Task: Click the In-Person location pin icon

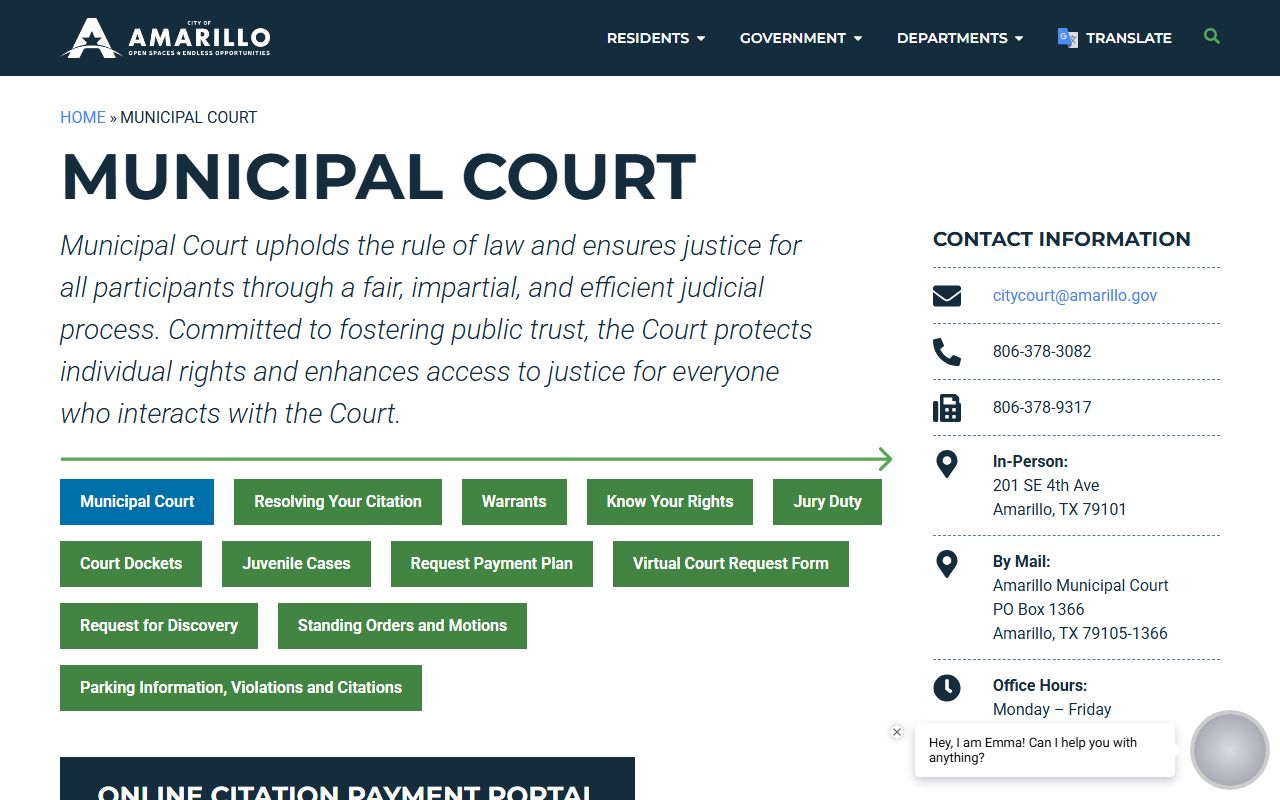Action: 946,464
